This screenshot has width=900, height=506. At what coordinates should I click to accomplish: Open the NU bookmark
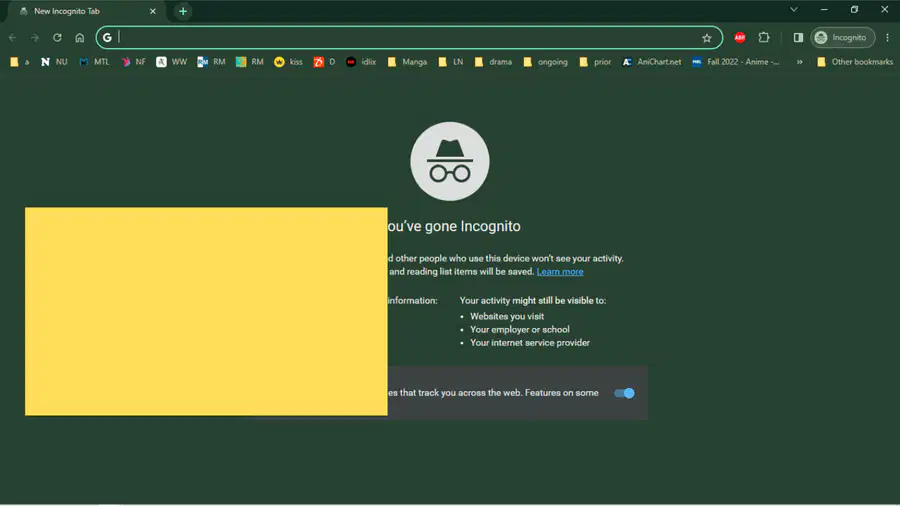(x=54, y=62)
